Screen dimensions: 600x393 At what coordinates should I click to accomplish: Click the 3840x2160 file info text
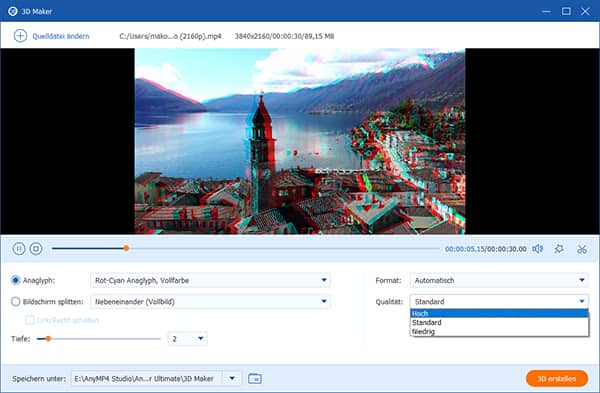(x=284, y=36)
